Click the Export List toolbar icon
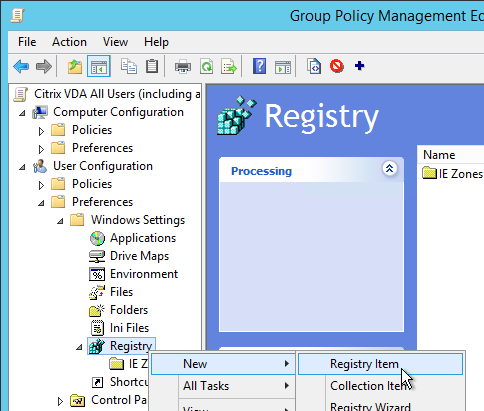Screen dimensions: 484x411 229,66
